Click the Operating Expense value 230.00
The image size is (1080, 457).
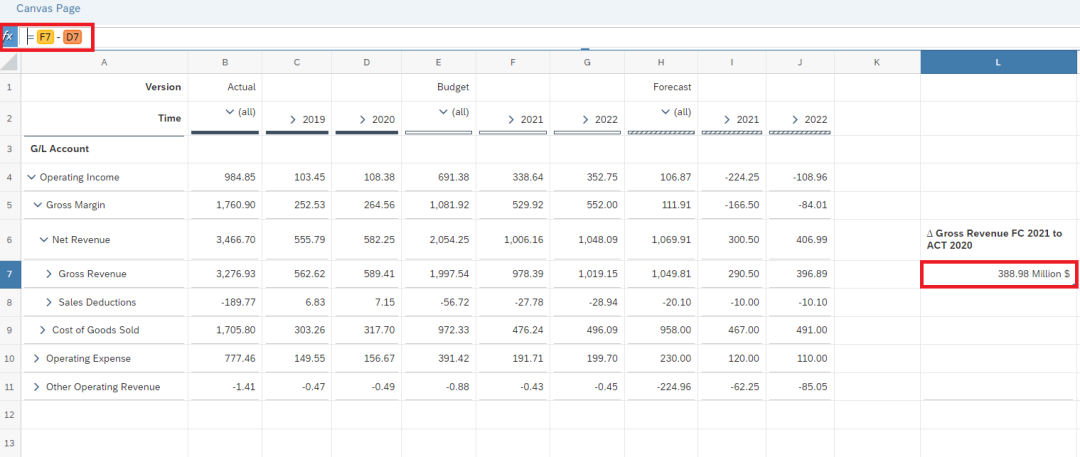tap(675, 358)
